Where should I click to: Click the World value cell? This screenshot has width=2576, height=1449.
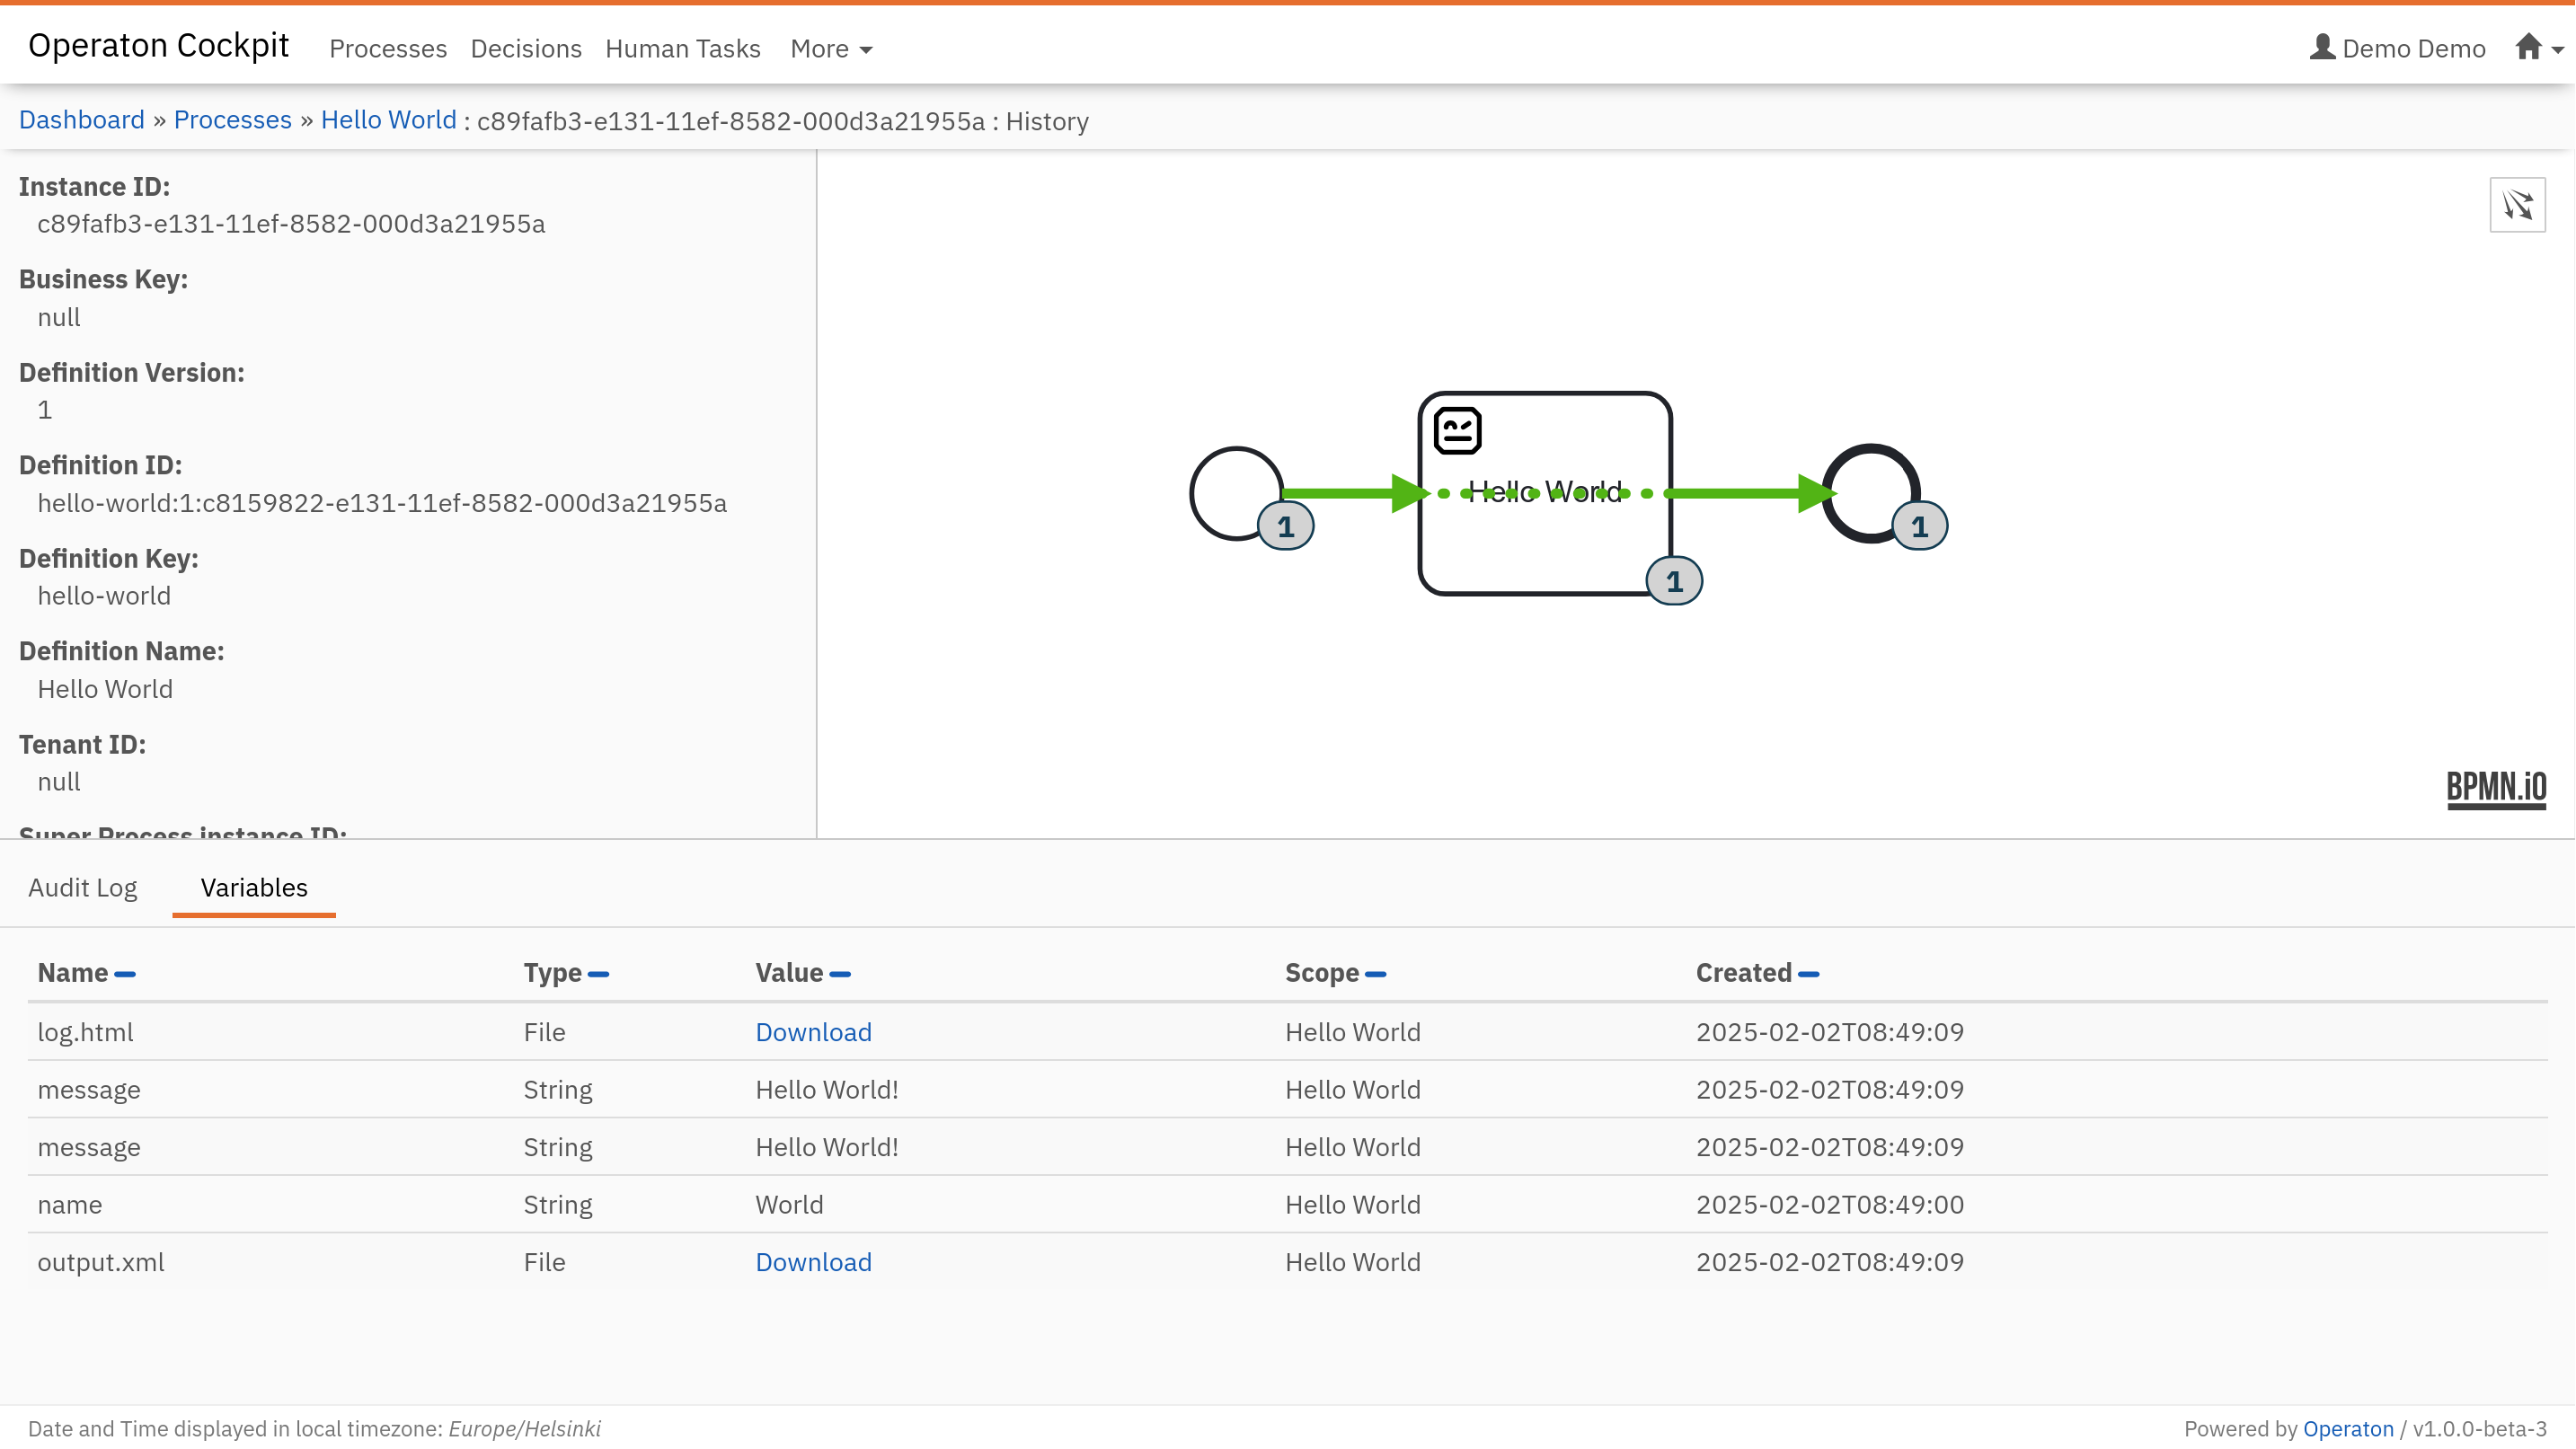(x=790, y=1205)
